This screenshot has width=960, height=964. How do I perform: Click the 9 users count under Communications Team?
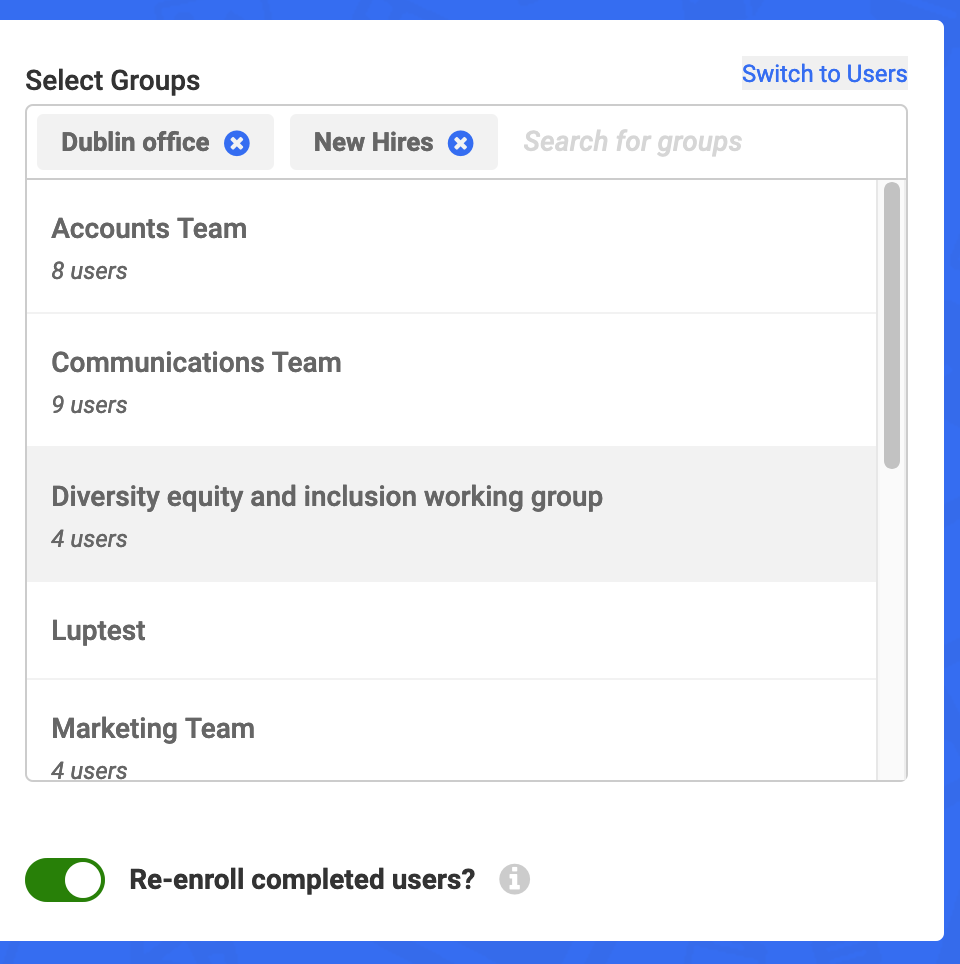(89, 405)
